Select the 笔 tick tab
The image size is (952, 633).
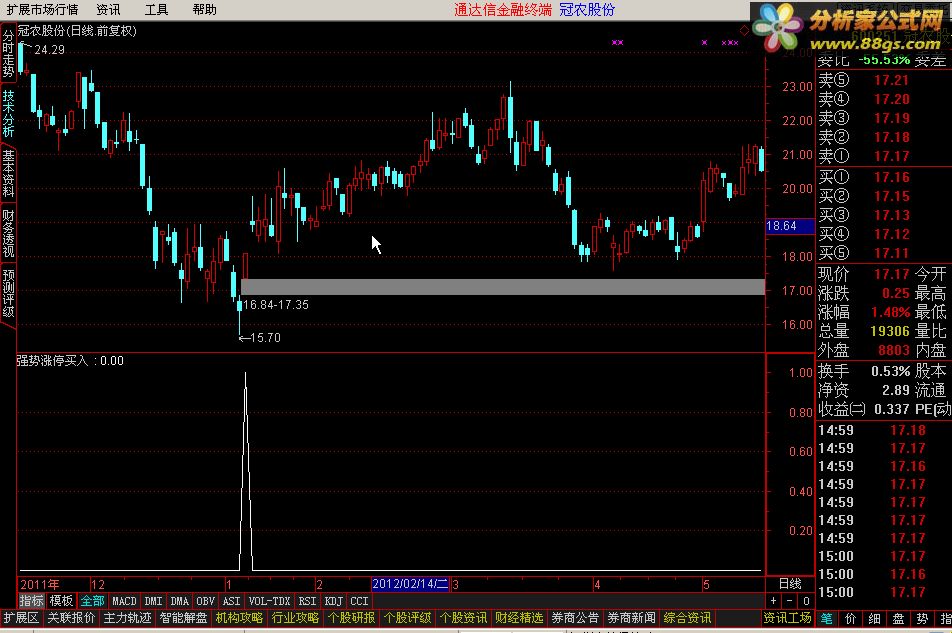point(826,618)
